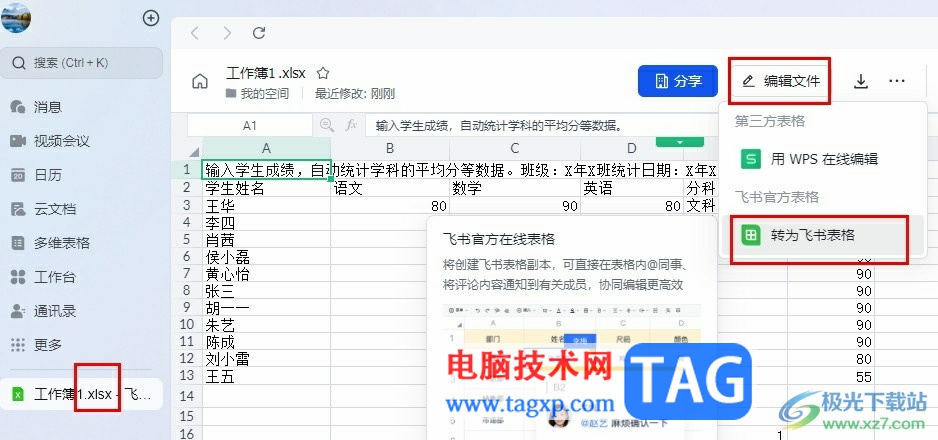Image resolution: width=938 pixels, height=440 pixels.
Task: Open the search box (Ctrl + K)
Action: tap(81, 63)
